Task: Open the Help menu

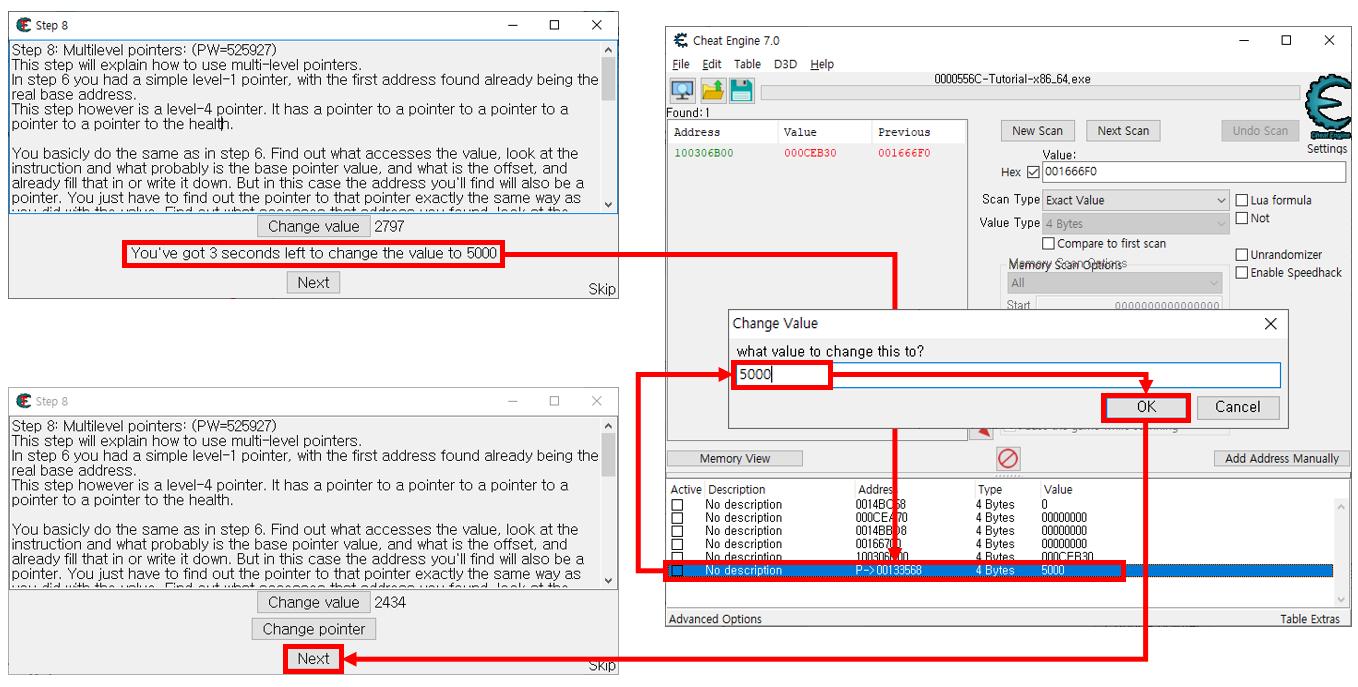Action: [x=822, y=64]
